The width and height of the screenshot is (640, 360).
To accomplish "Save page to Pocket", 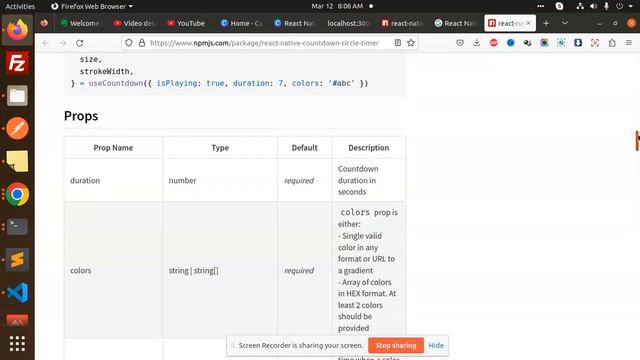I will [x=460, y=43].
